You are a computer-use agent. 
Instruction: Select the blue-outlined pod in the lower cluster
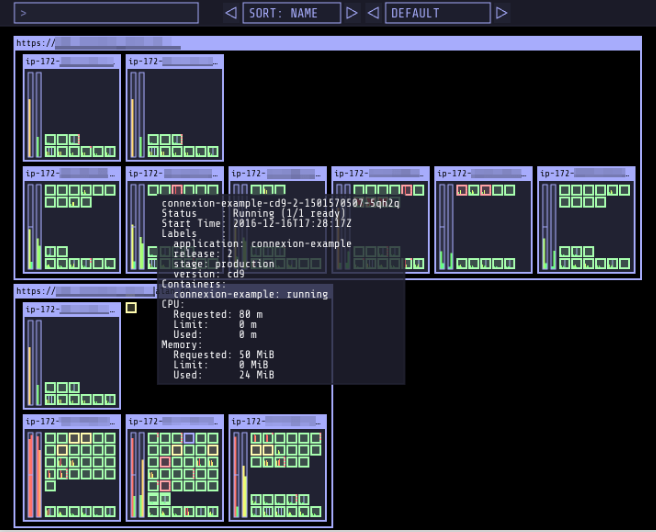(189, 438)
